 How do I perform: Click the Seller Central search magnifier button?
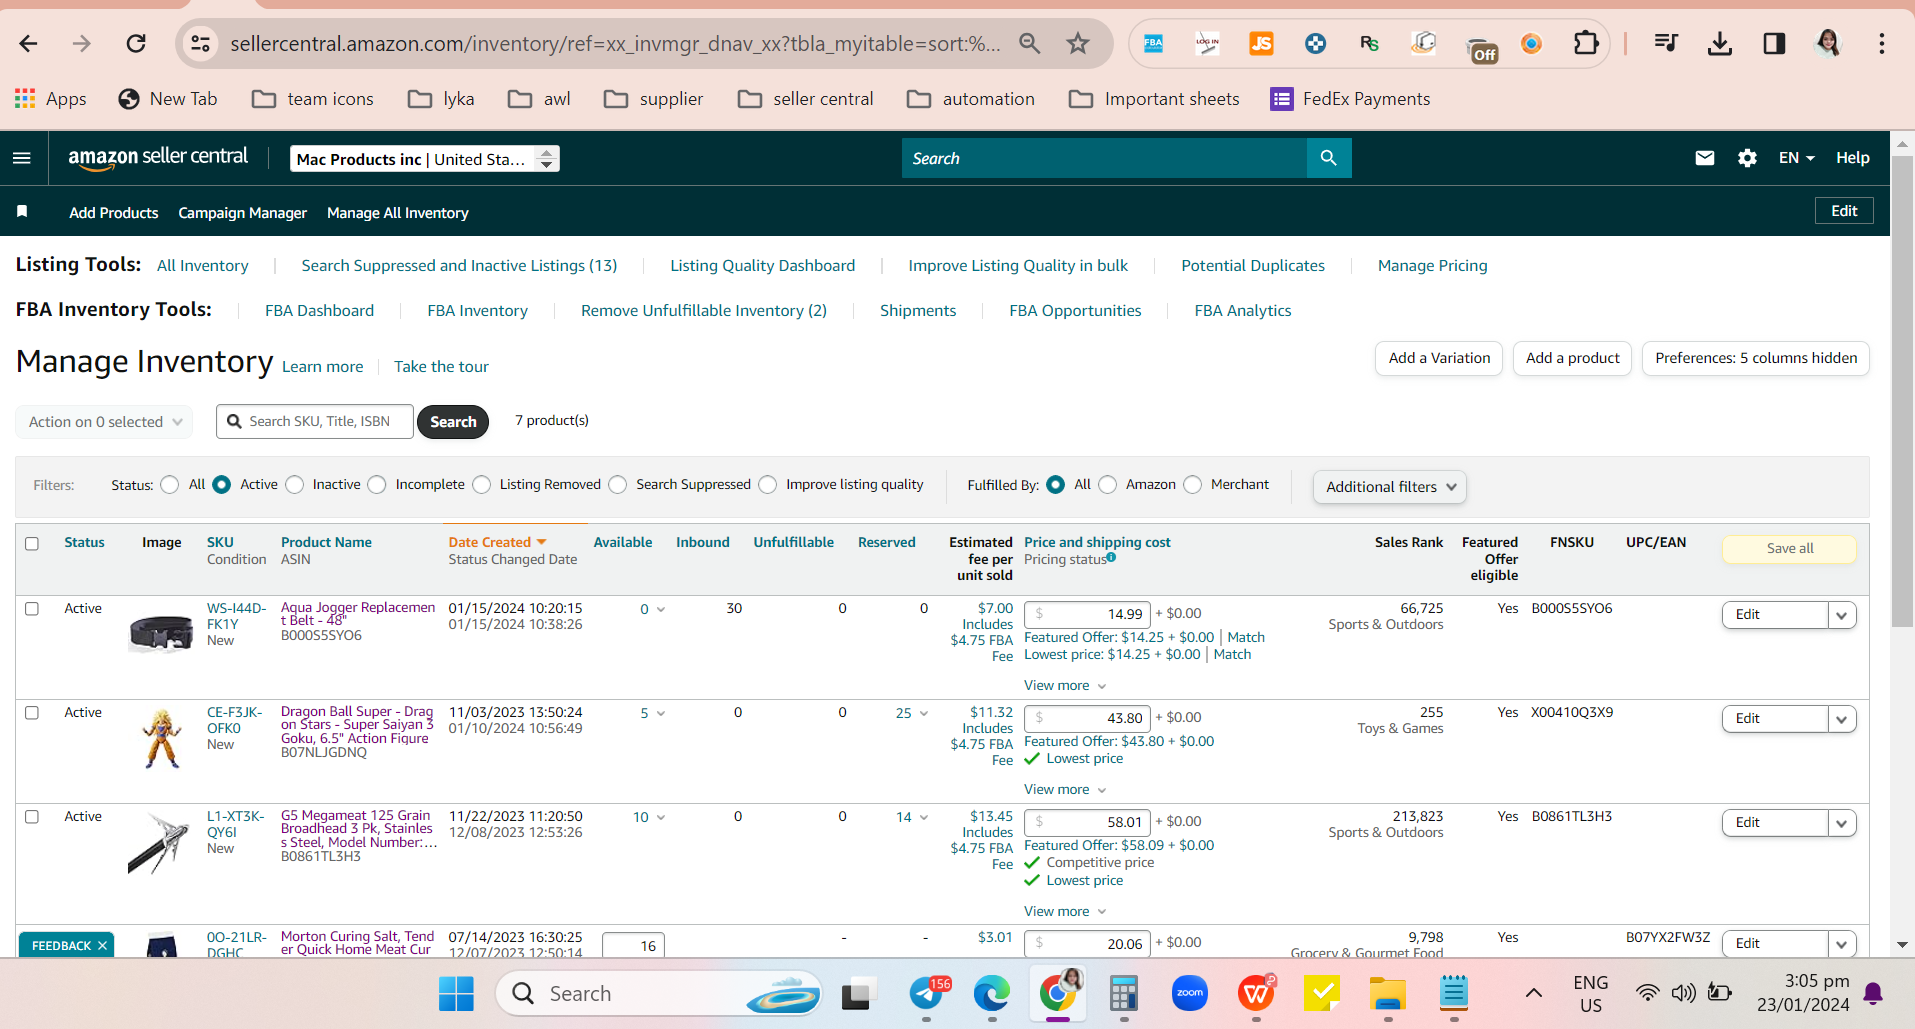point(1329,158)
